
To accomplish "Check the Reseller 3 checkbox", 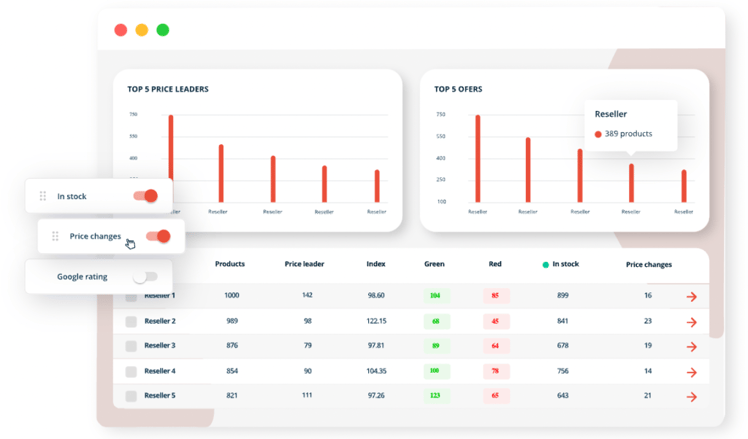I will tap(131, 346).
